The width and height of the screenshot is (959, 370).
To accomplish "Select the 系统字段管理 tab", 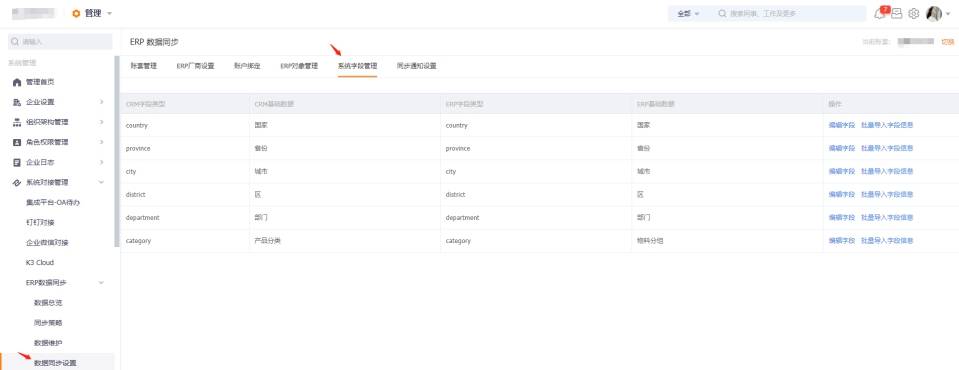I will 357,66.
